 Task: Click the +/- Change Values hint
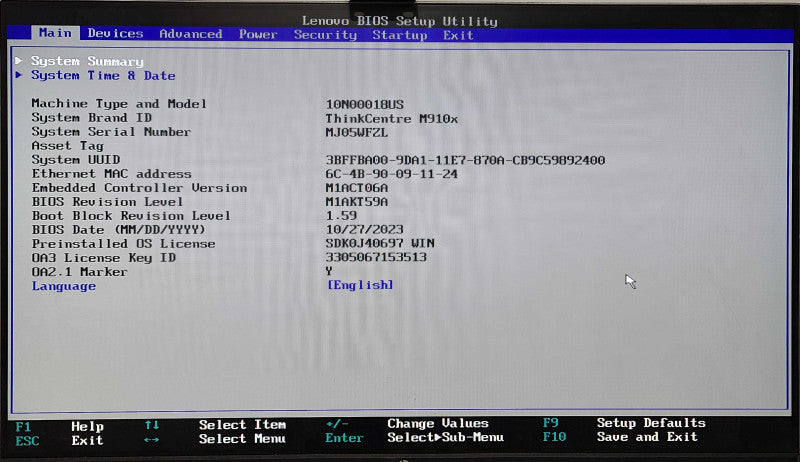(407, 423)
